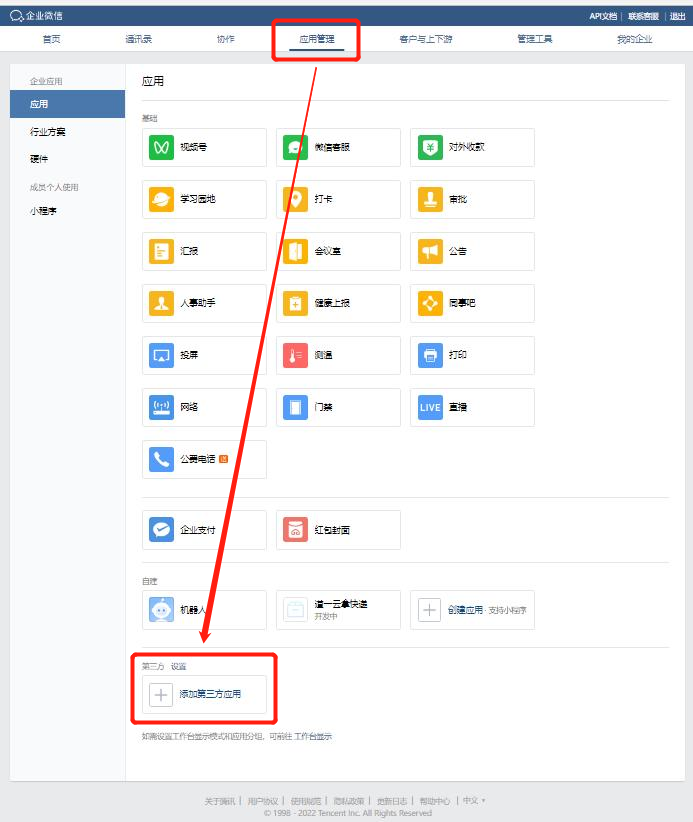Viewport: 693px width, 822px height.
Task: Click the 红包封面 icon
Action: pos(295,530)
